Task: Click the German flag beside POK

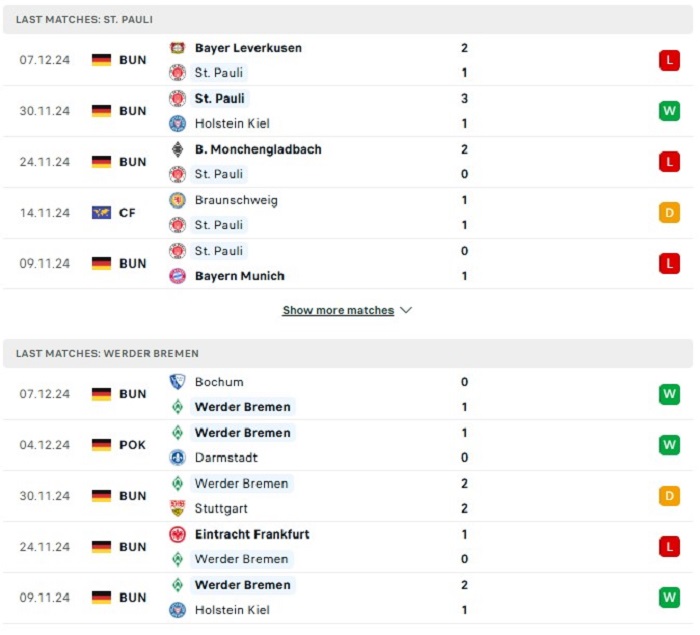Action: [101, 445]
